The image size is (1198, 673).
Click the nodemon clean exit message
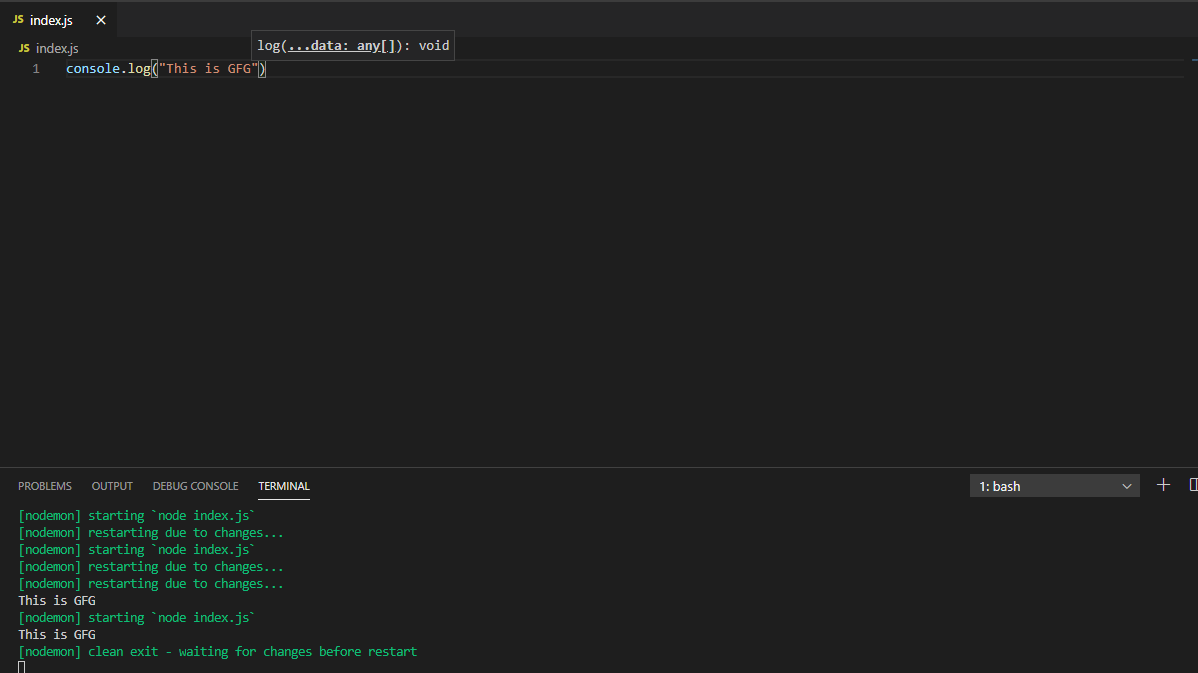pyautogui.click(x=217, y=651)
